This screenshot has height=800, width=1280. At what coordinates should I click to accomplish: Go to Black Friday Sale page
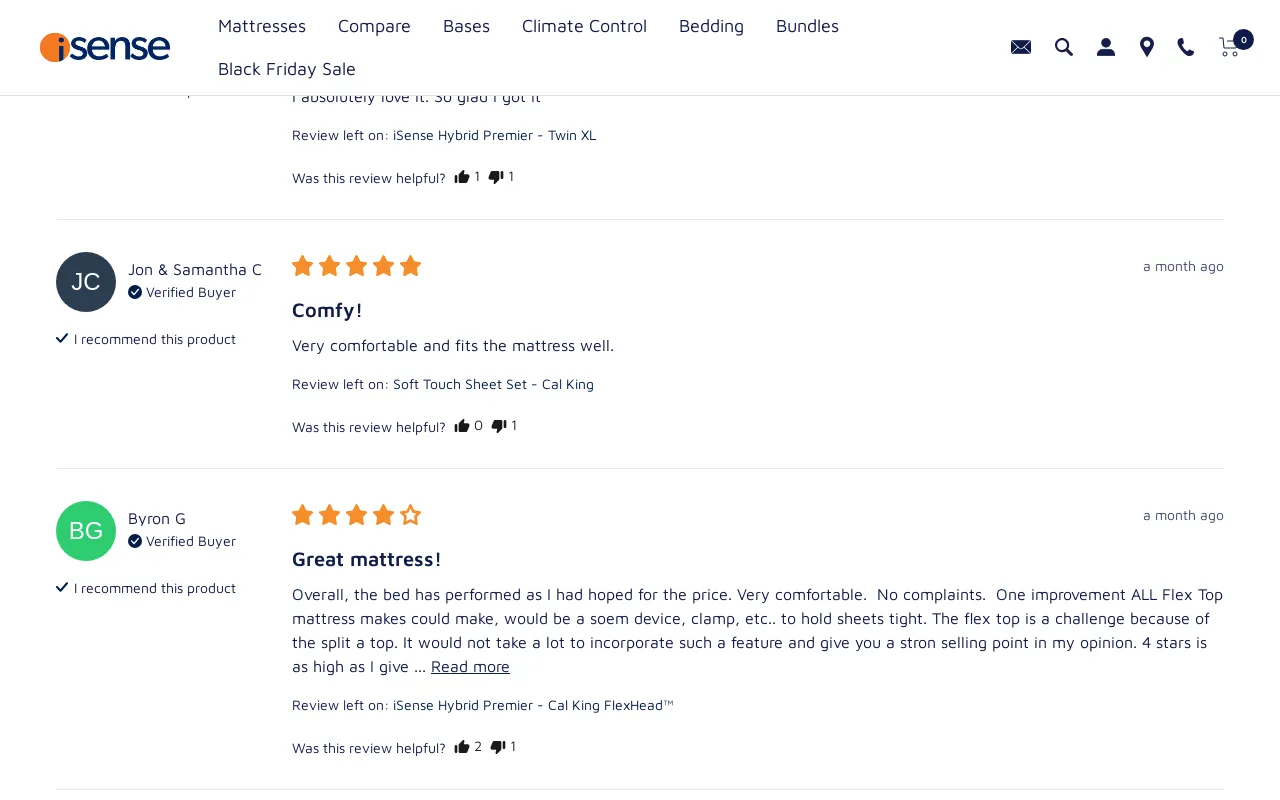pyautogui.click(x=287, y=69)
